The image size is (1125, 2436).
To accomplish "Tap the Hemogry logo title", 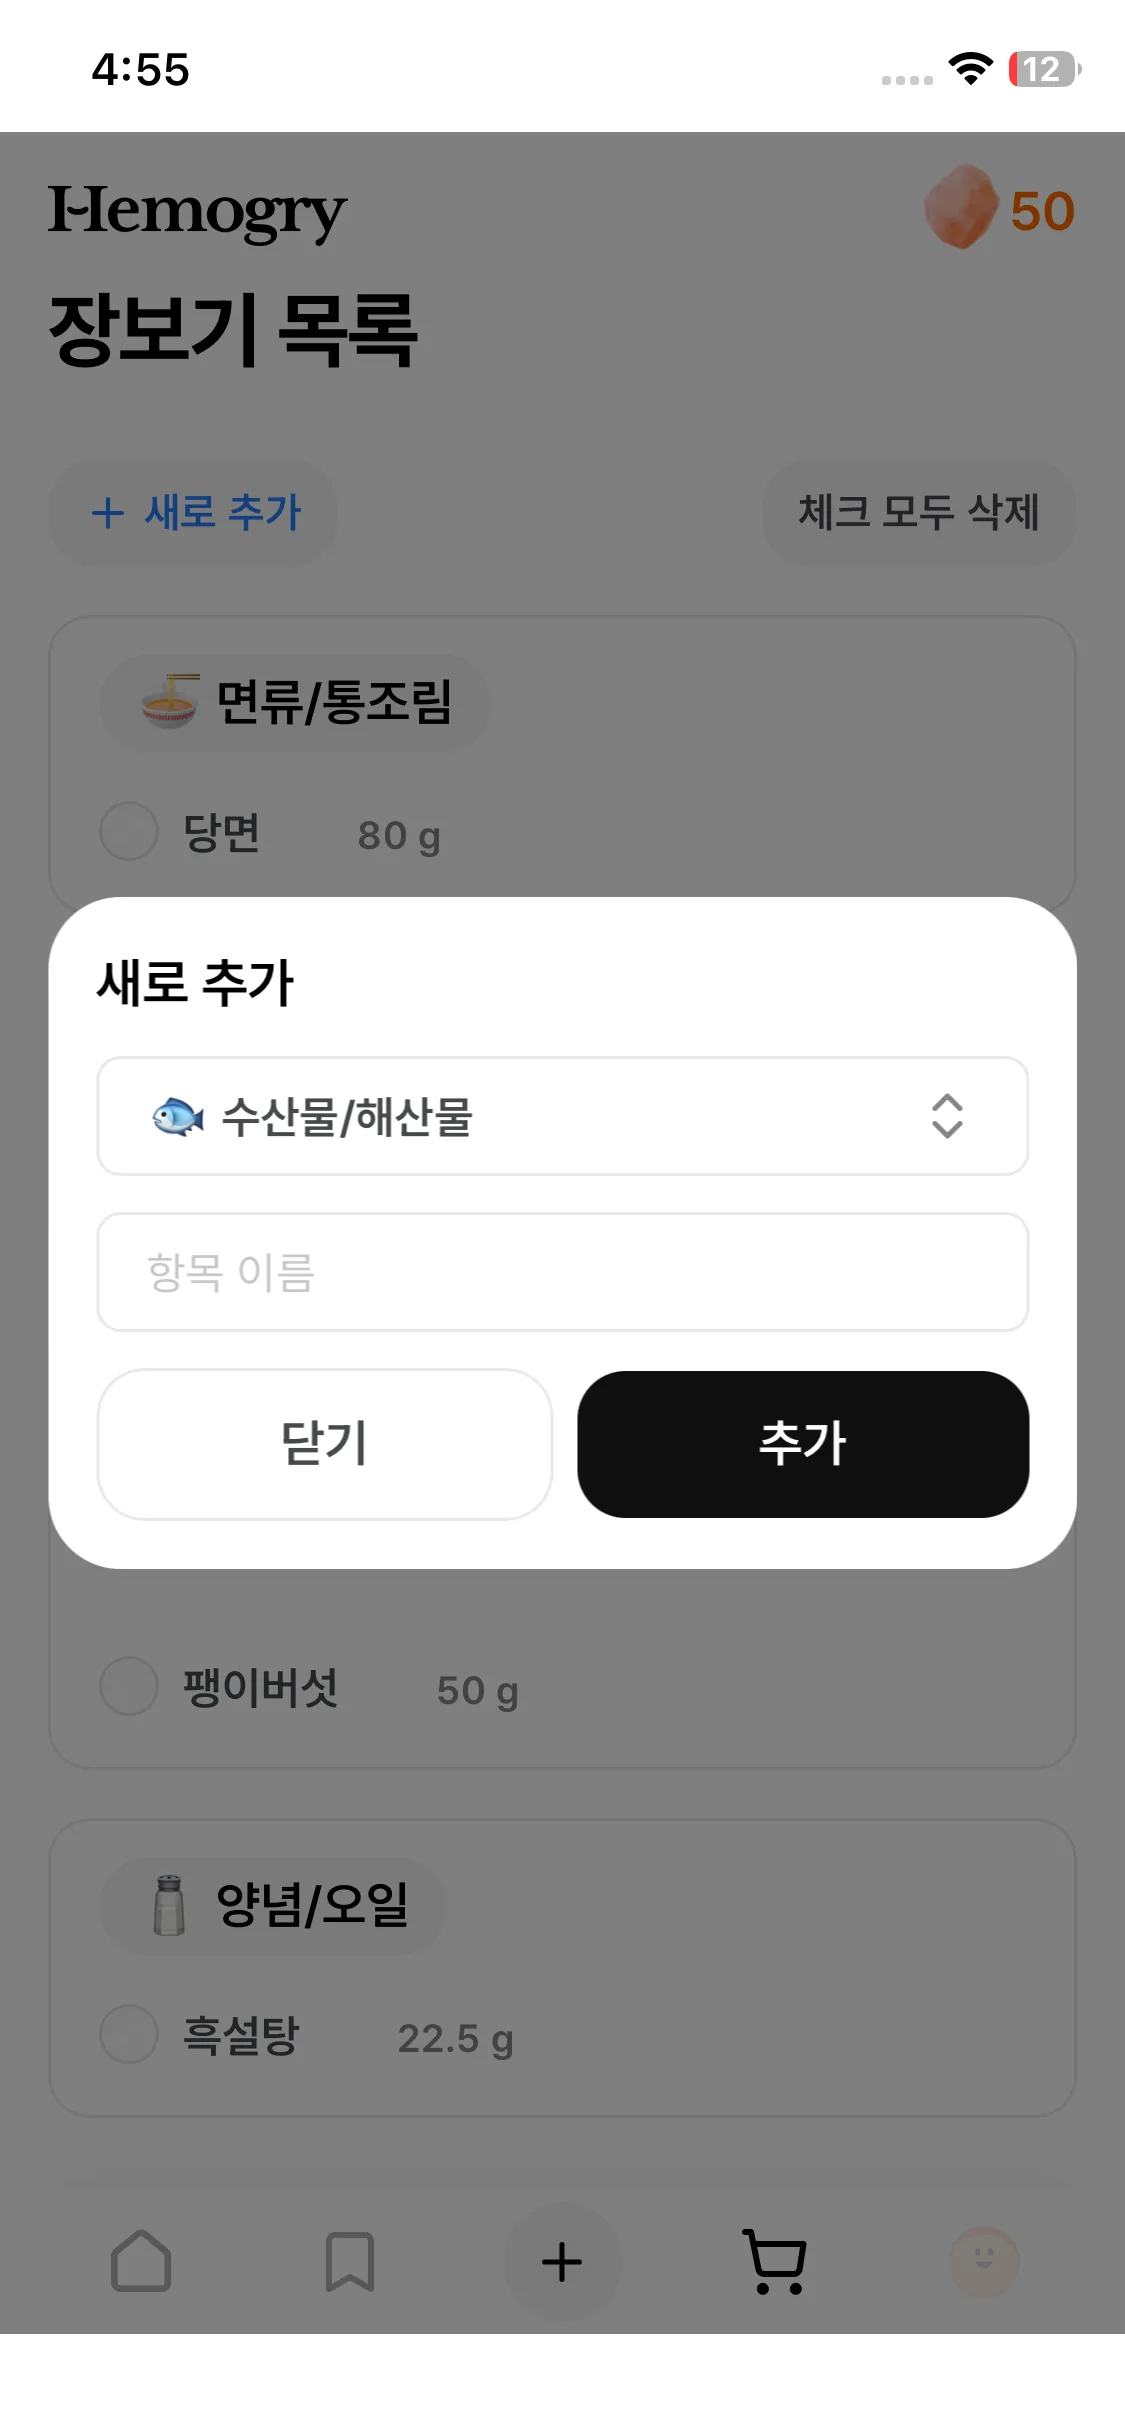I will coord(198,212).
